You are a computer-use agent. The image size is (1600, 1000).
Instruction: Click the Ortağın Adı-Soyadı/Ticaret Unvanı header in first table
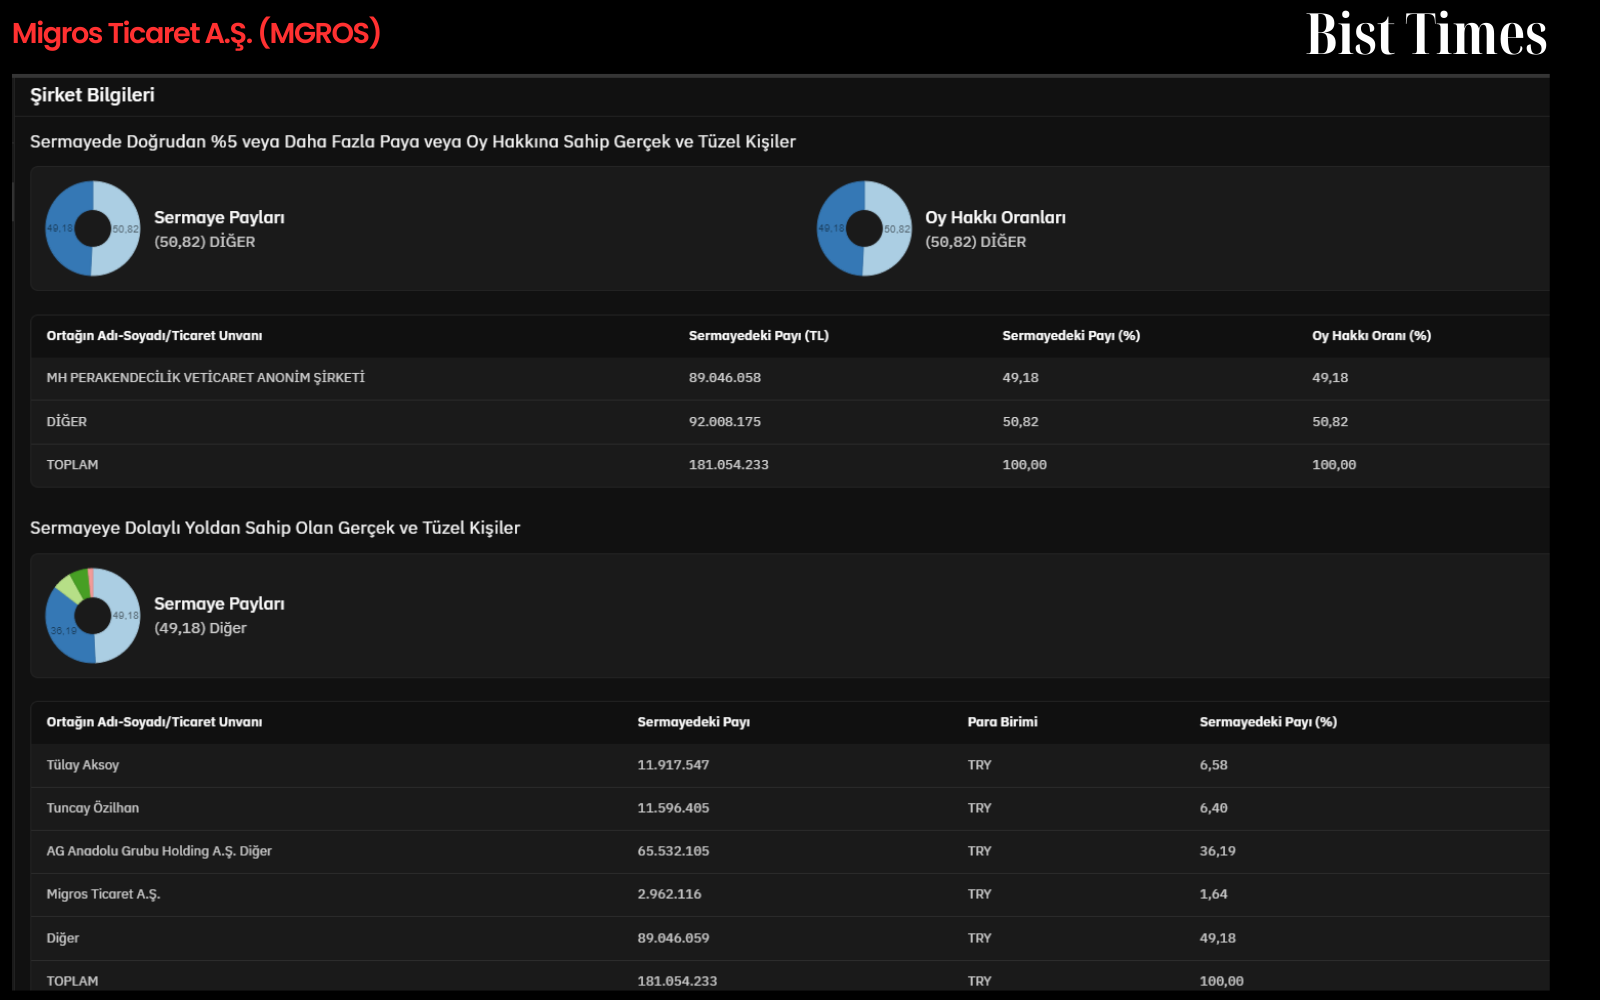(x=154, y=336)
